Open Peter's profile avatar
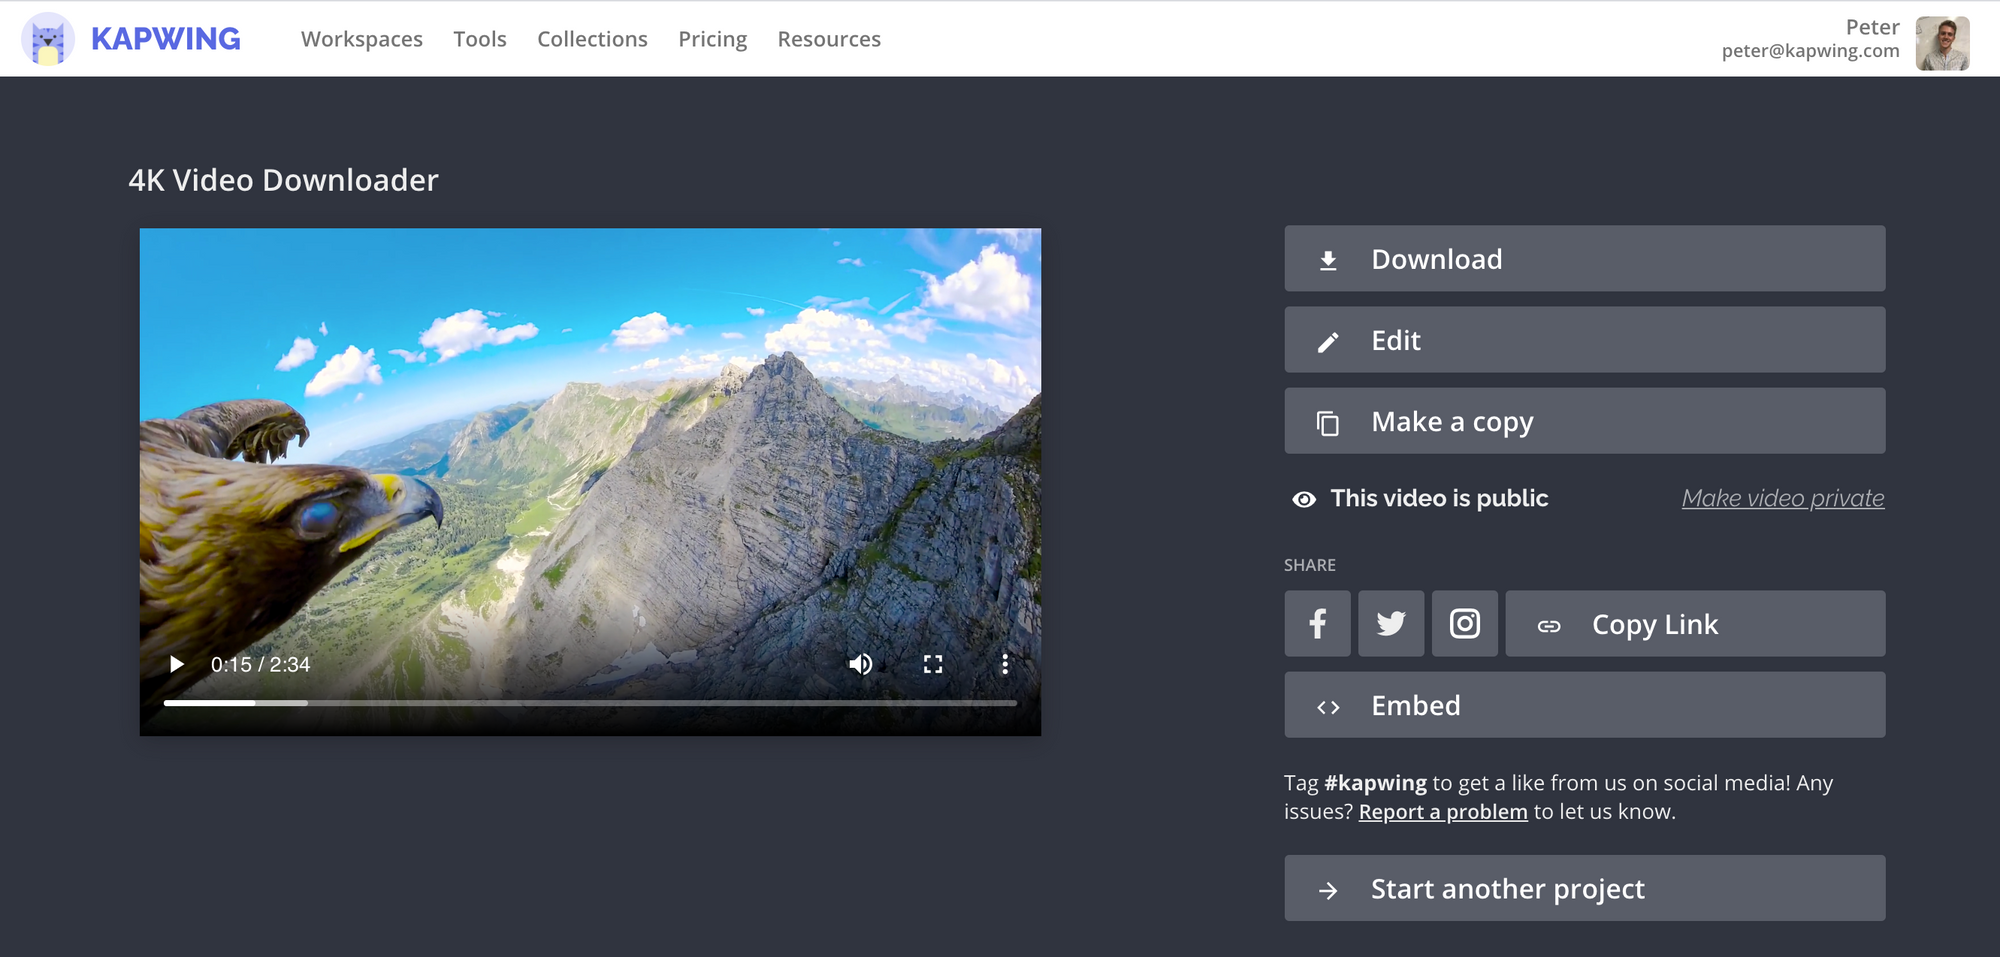 [x=1942, y=43]
